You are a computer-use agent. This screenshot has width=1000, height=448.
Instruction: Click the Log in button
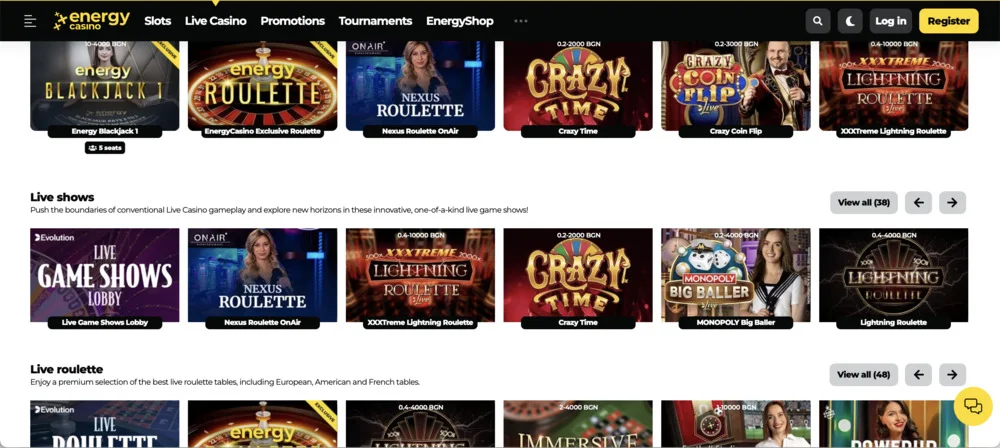(x=890, y=21)
